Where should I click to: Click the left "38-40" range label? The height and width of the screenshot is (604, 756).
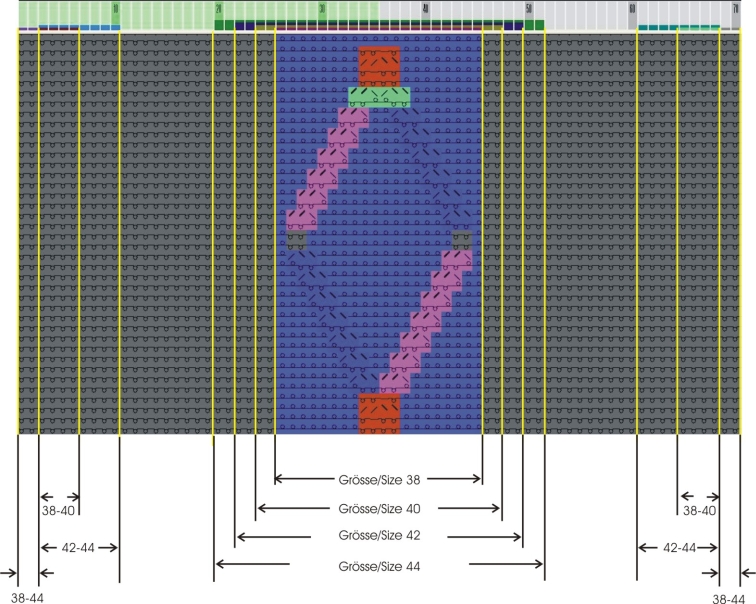[x=59, y=510]
